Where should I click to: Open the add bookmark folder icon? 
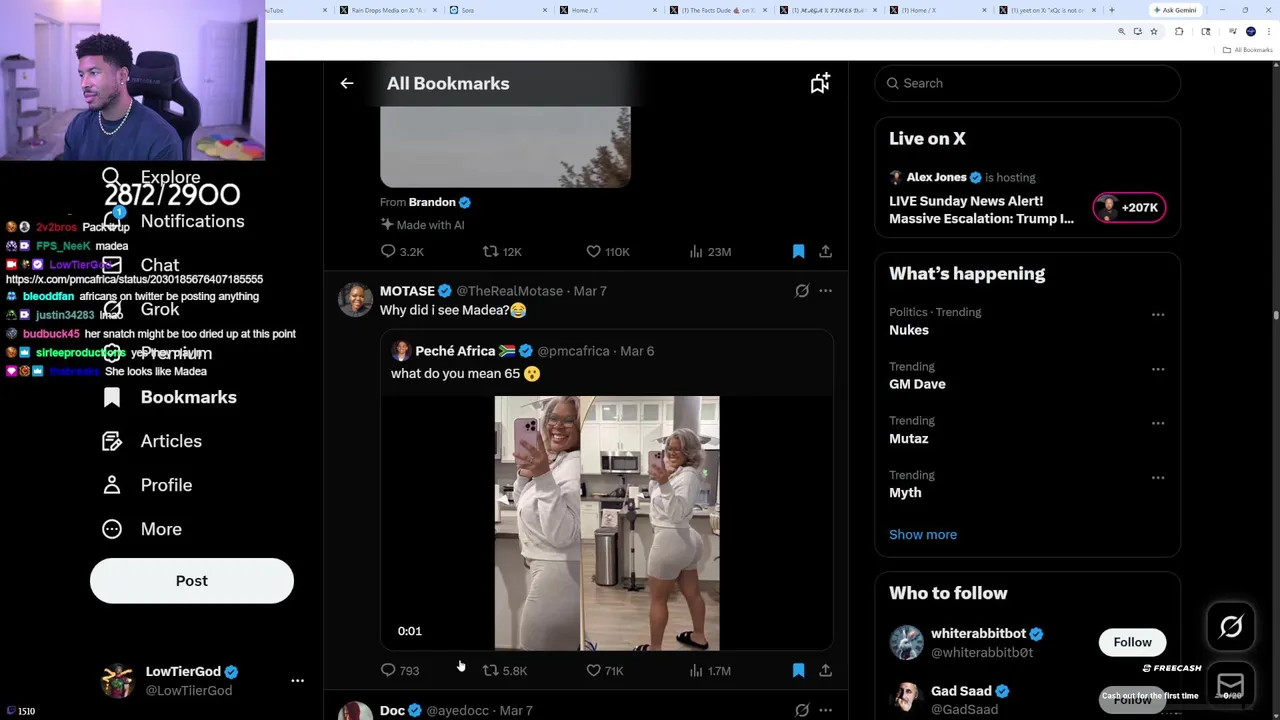pyautogui.click(x=820, y=84)
